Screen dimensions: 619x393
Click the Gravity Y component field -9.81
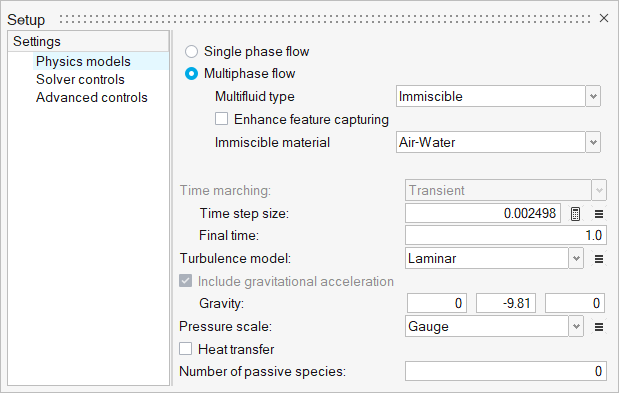coord(506,303)
